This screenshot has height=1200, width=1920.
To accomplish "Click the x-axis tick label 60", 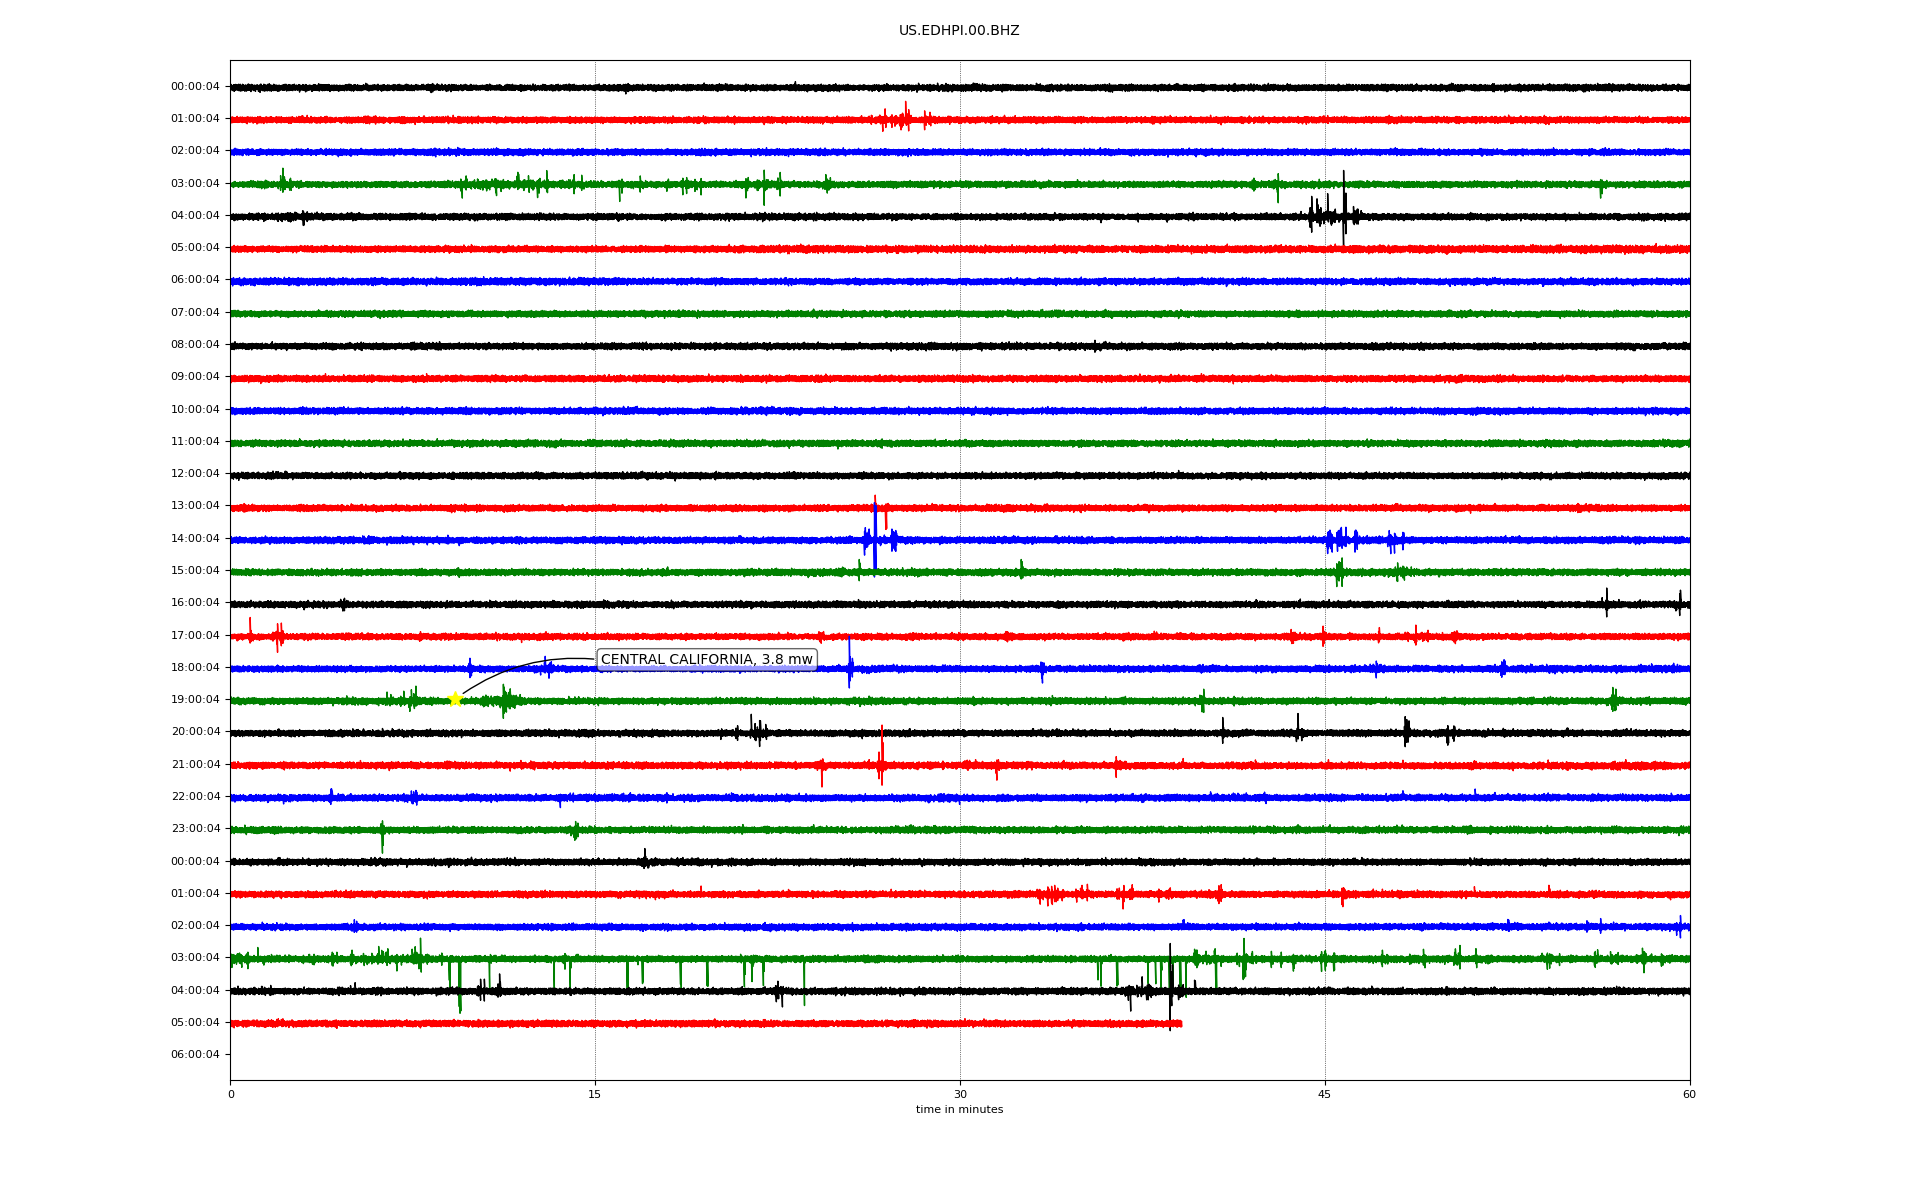I will click(1689, 1095).
